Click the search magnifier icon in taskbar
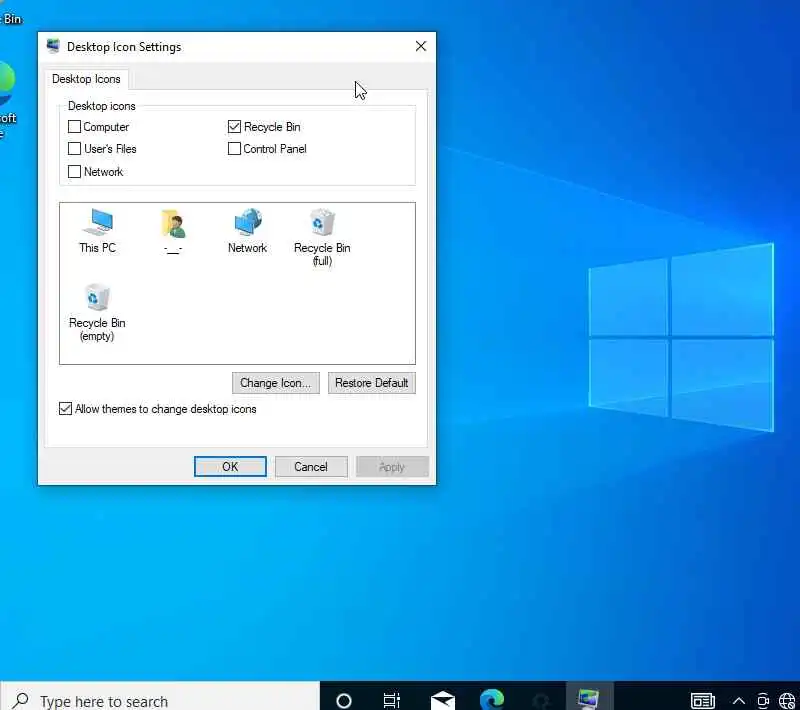The width and height of the screenshot is (800, 710). (x=20, y=701)
